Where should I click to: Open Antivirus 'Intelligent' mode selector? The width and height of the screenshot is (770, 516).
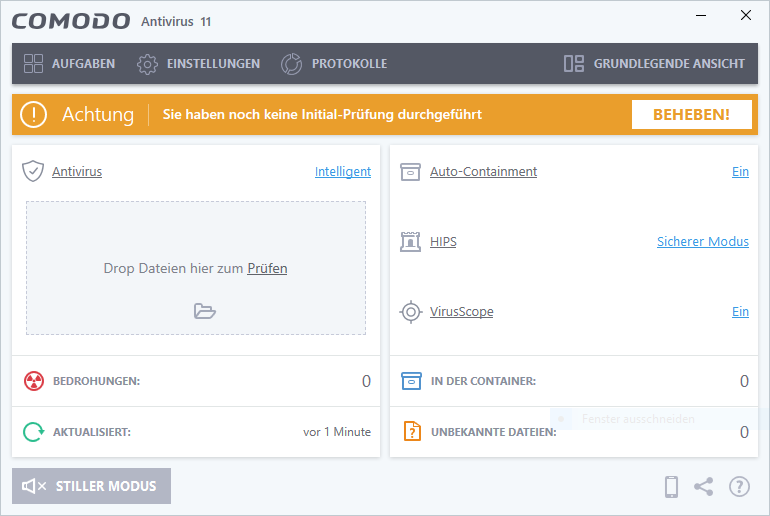[x=342, y=171]
